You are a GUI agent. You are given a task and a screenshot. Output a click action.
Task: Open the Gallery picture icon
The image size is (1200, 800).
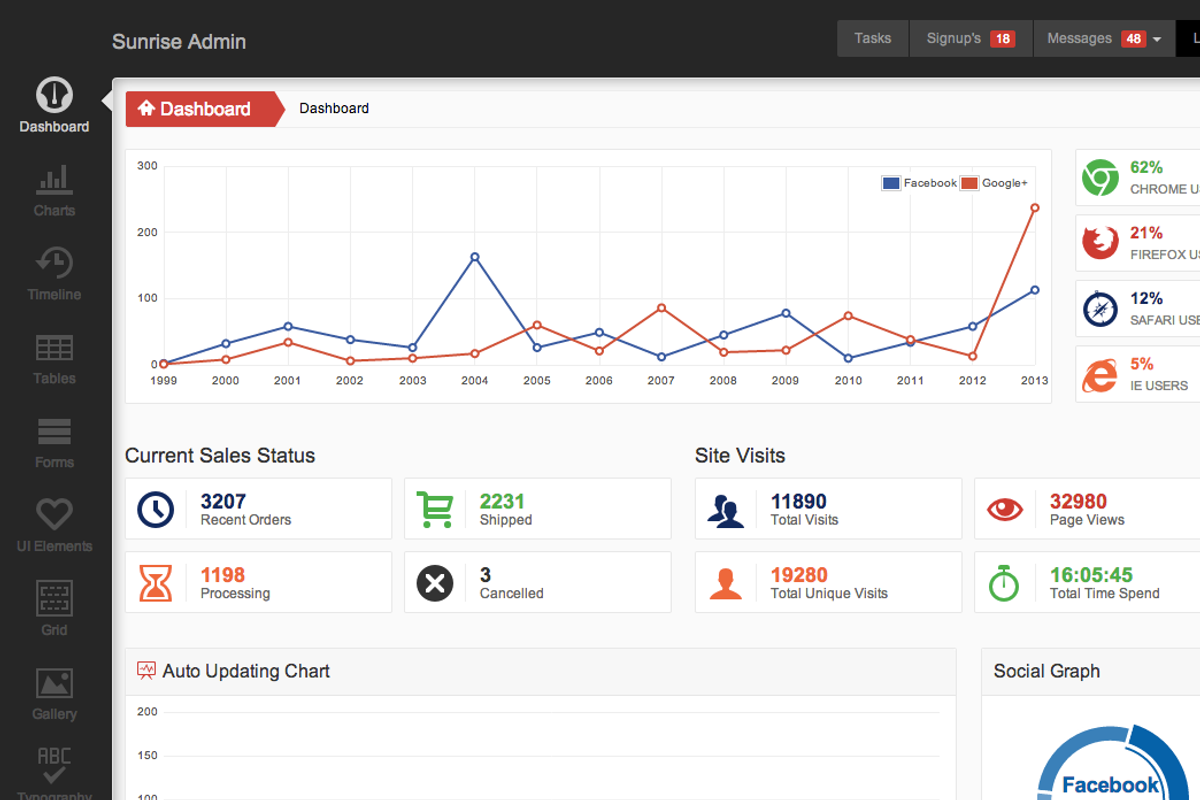[54, 683]
